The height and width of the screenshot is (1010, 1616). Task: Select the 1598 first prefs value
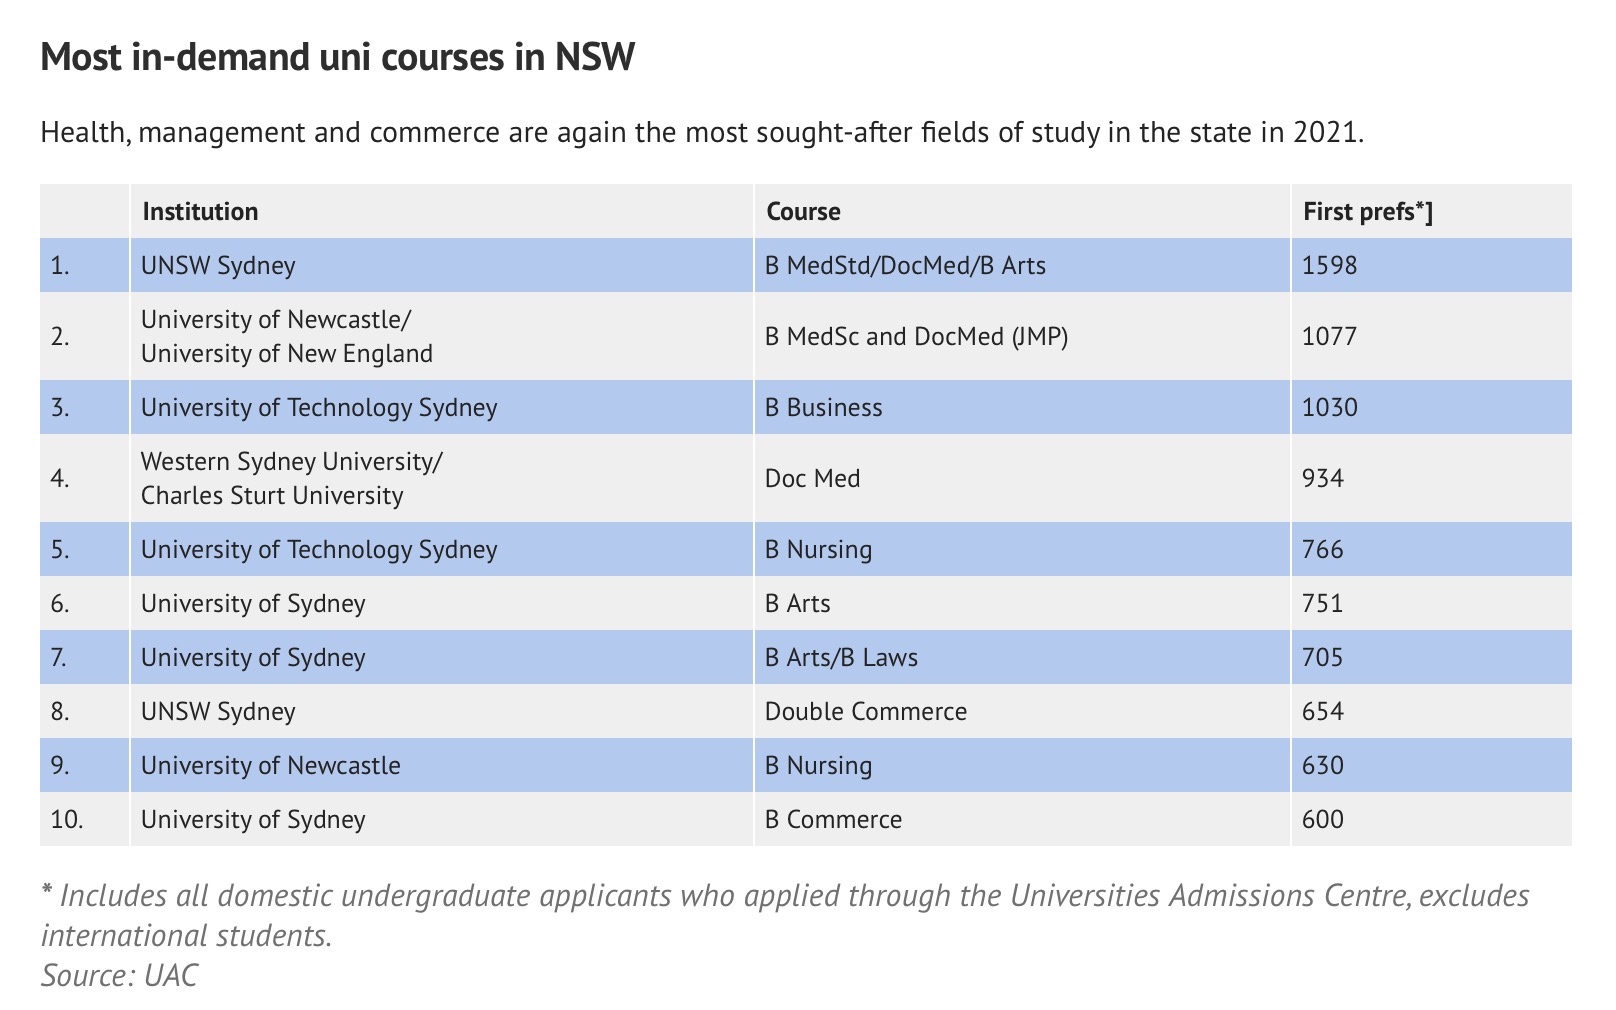pos(1431,265)
